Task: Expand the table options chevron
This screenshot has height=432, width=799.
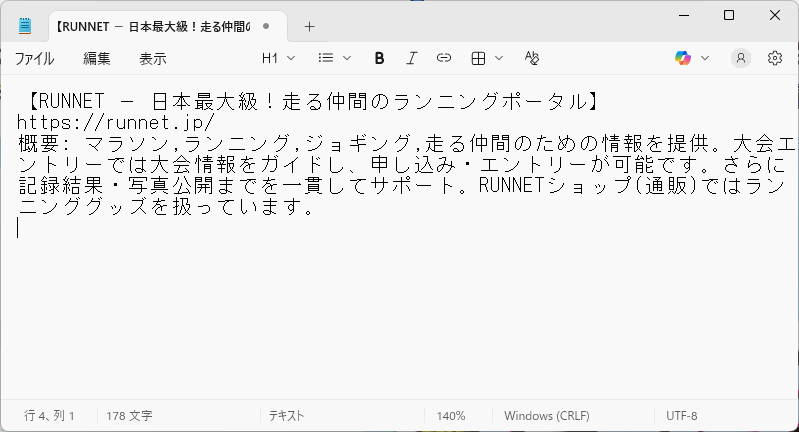Action: click(500, 58)
